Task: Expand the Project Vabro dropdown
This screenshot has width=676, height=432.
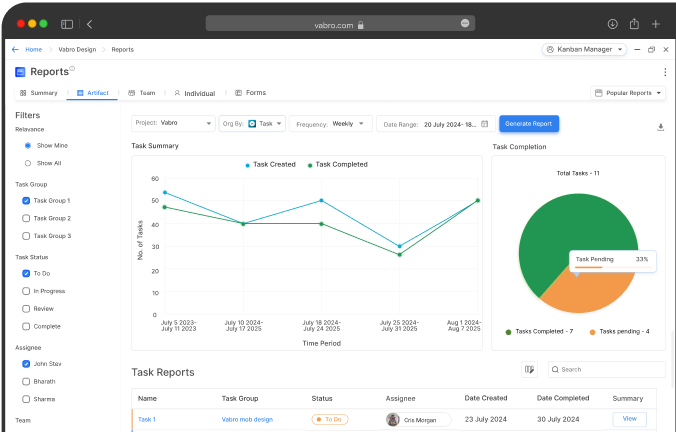Action: pyautogui.click(x=173, y=124)
